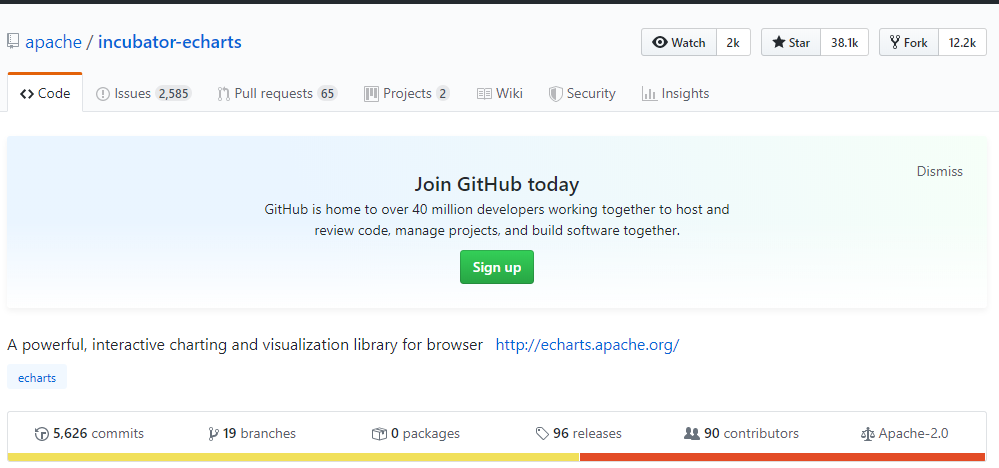Click the Security shield icon

tap(556, 94)
